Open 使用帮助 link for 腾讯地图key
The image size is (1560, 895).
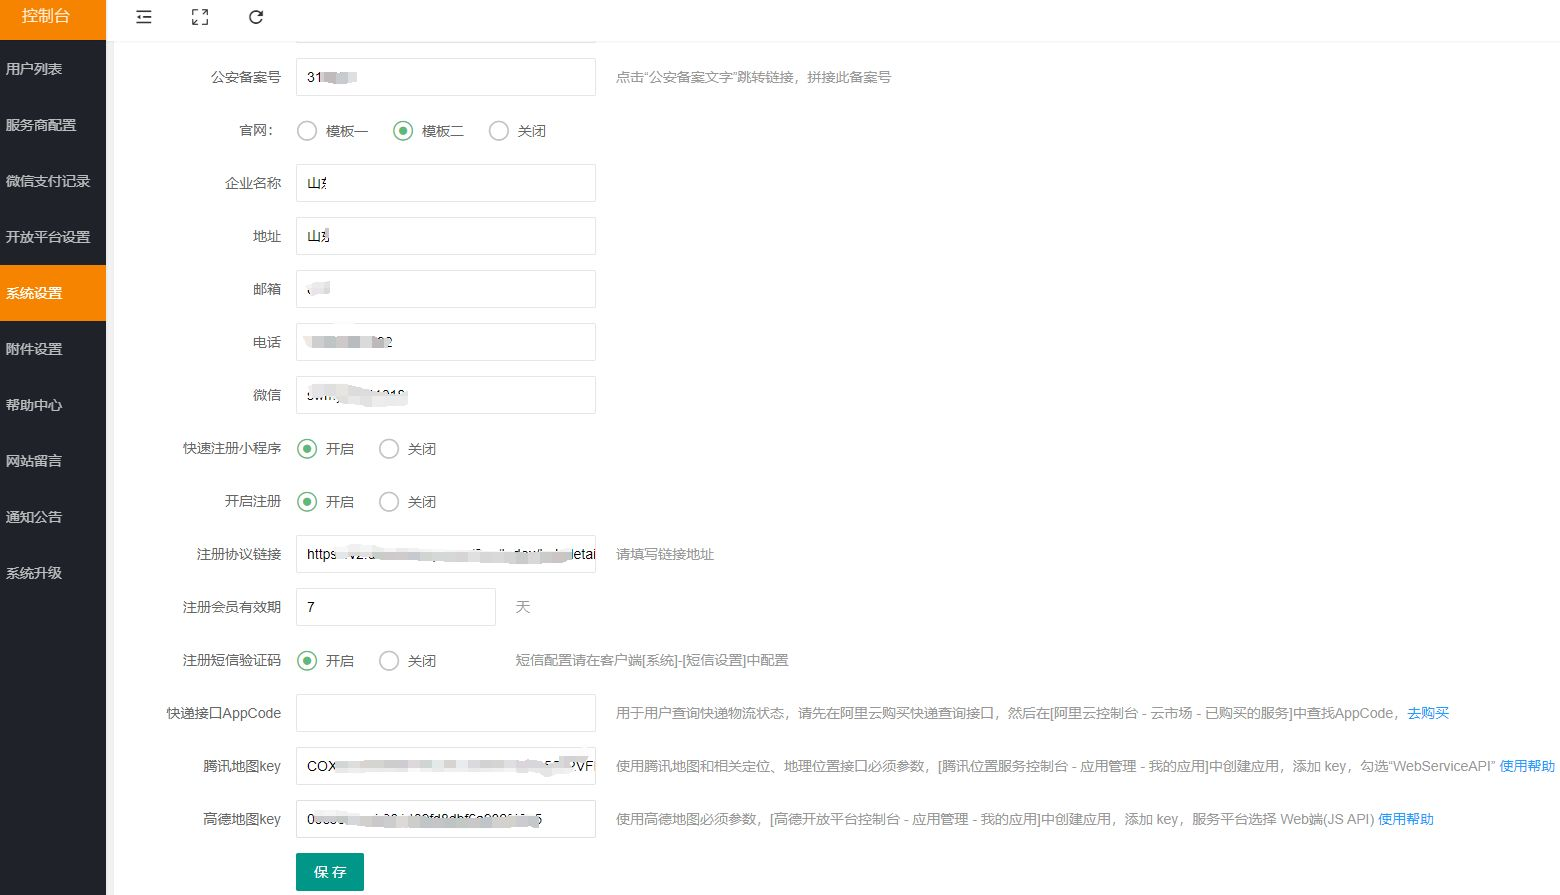(x=1526, y=766)
